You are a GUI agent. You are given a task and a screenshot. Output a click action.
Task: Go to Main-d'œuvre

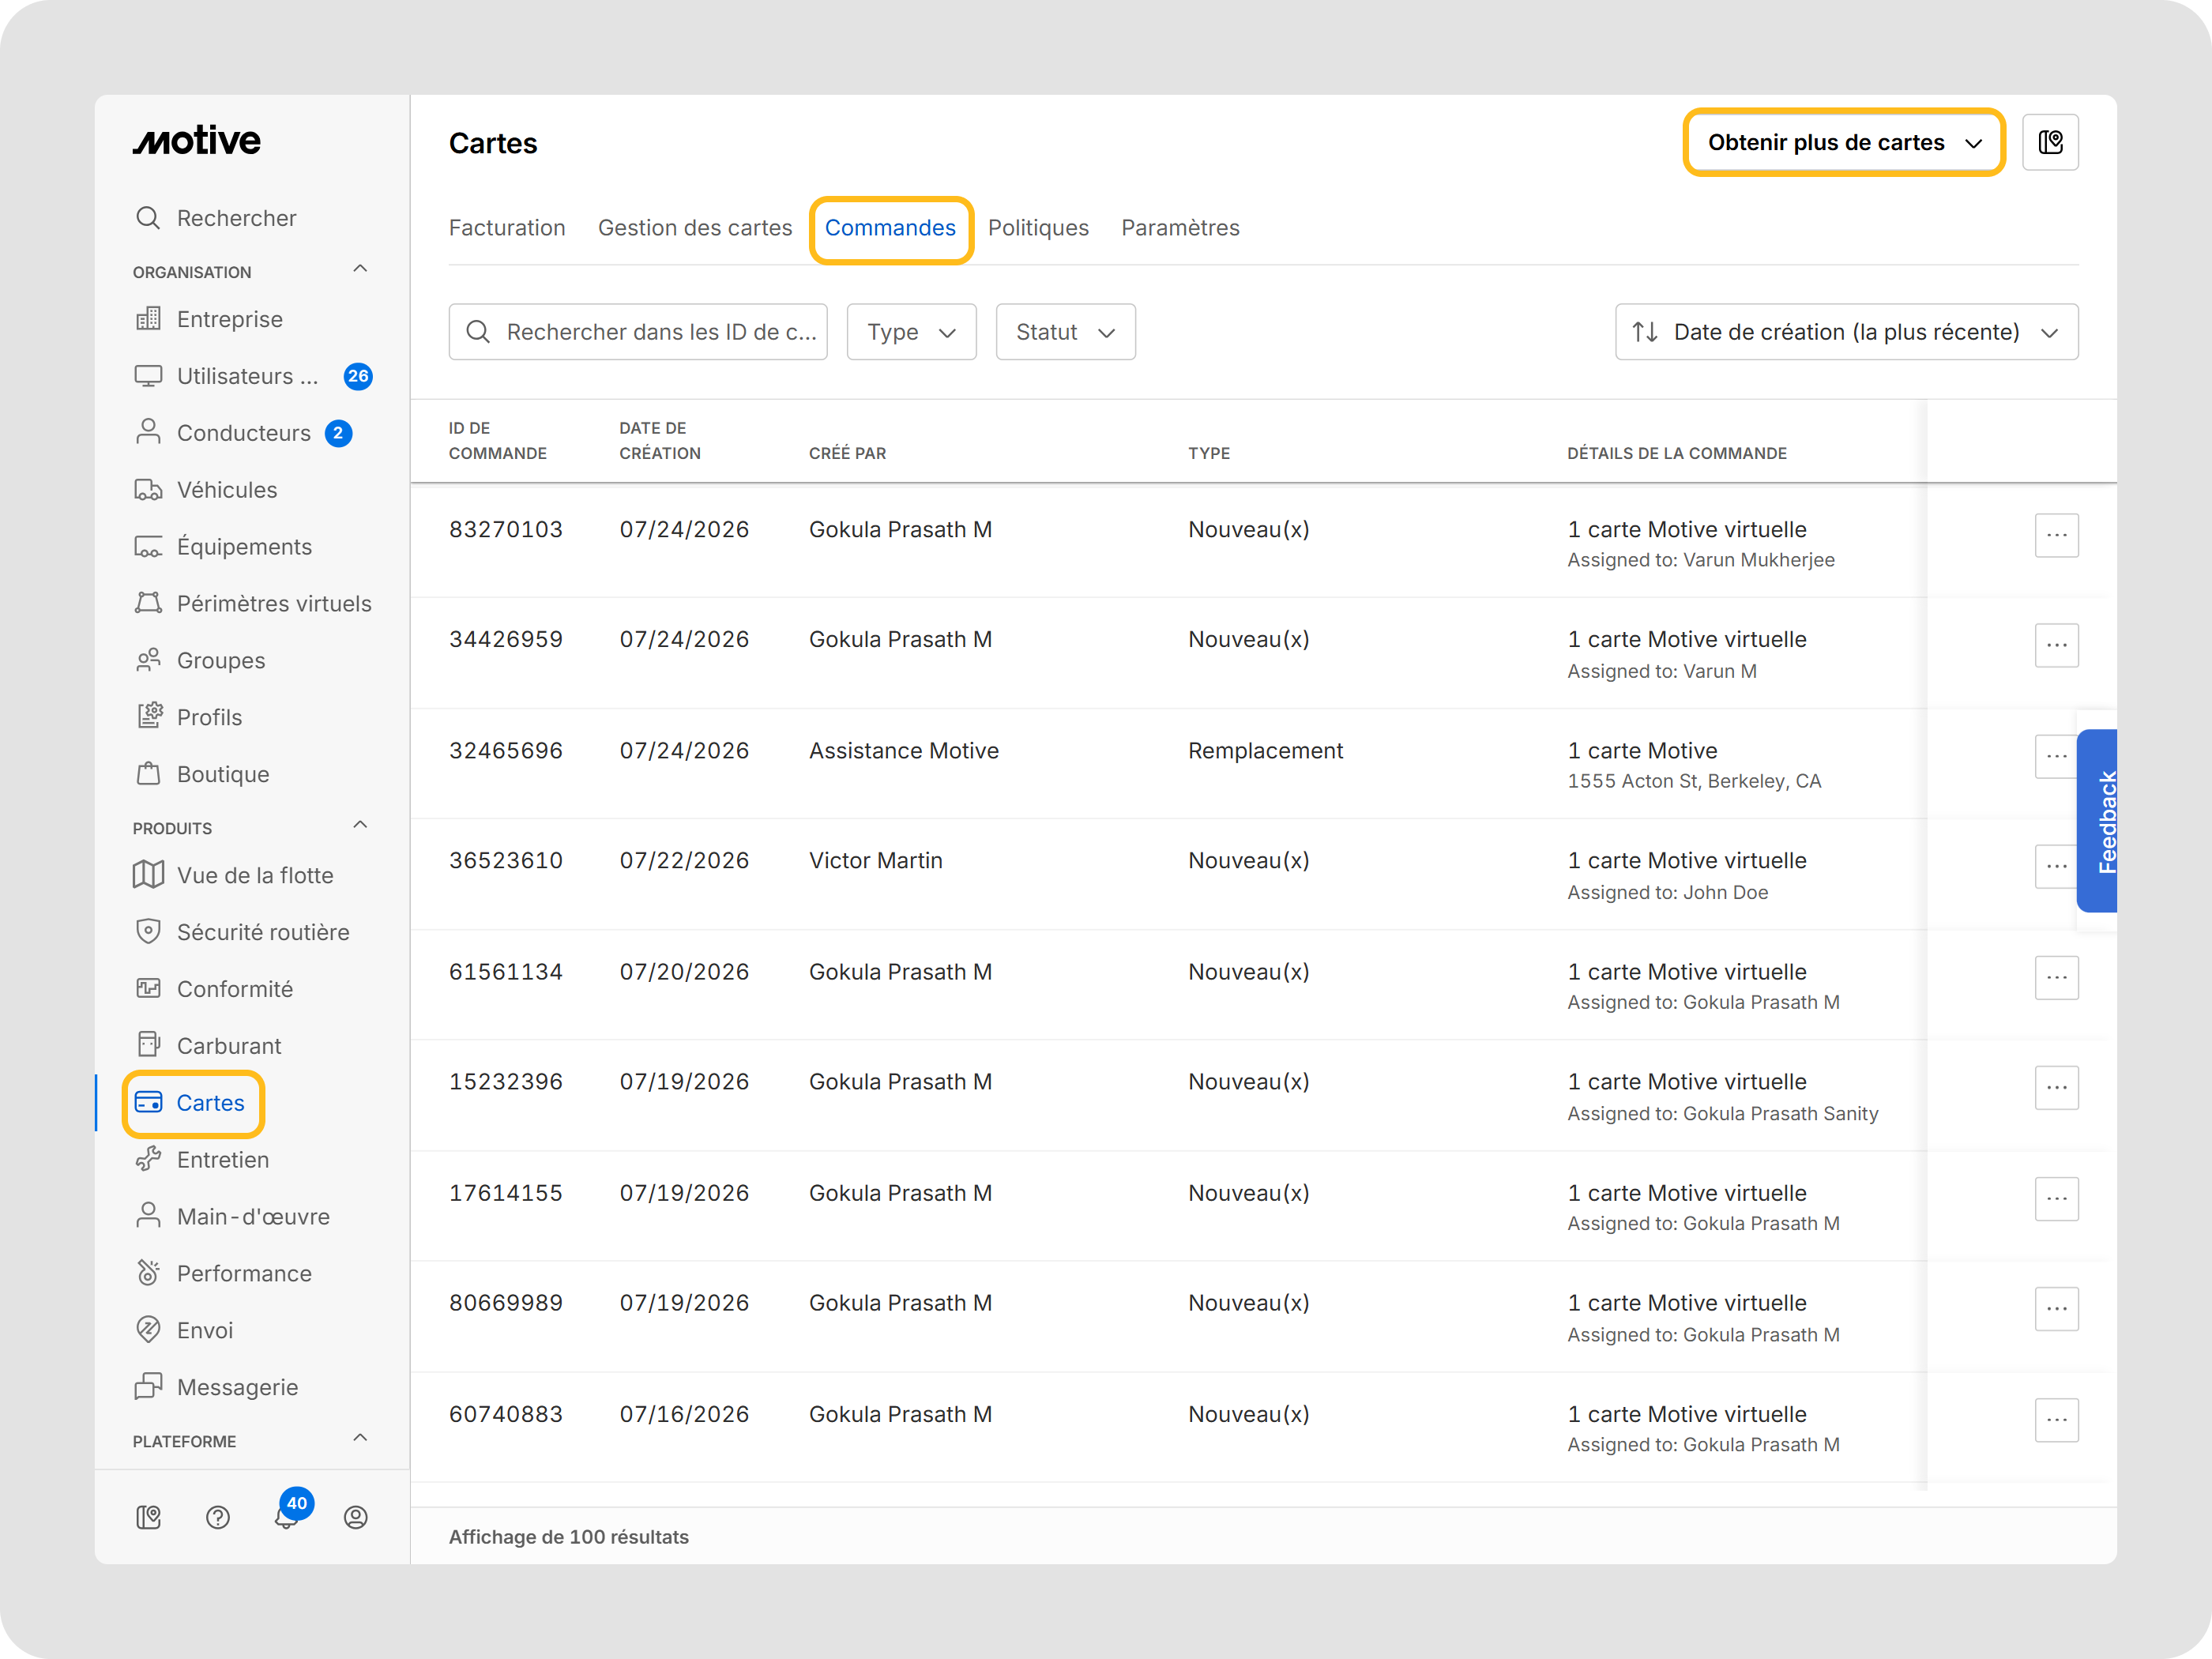[232, 1218]
